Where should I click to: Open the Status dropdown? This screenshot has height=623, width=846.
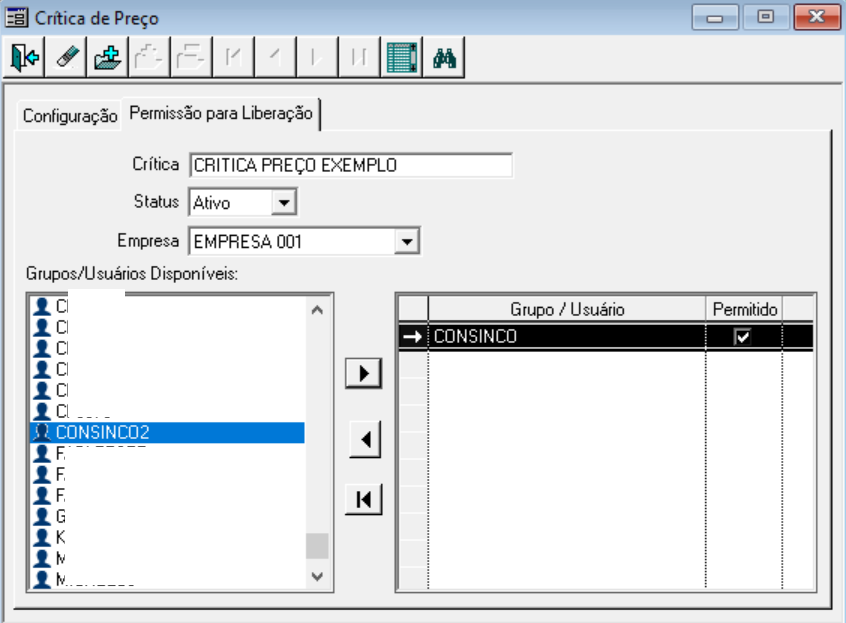tap(284, 203)
